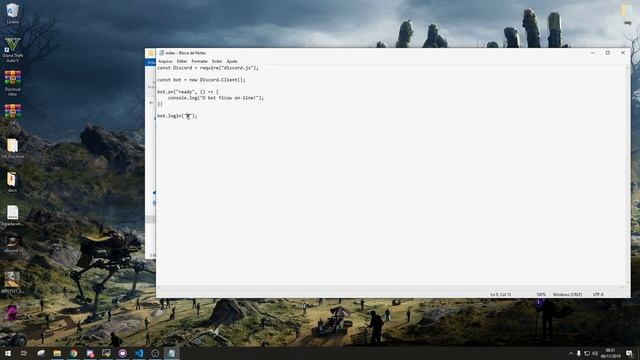
Task: Open the circular white outline taskbar app
Action: point(155,353)
